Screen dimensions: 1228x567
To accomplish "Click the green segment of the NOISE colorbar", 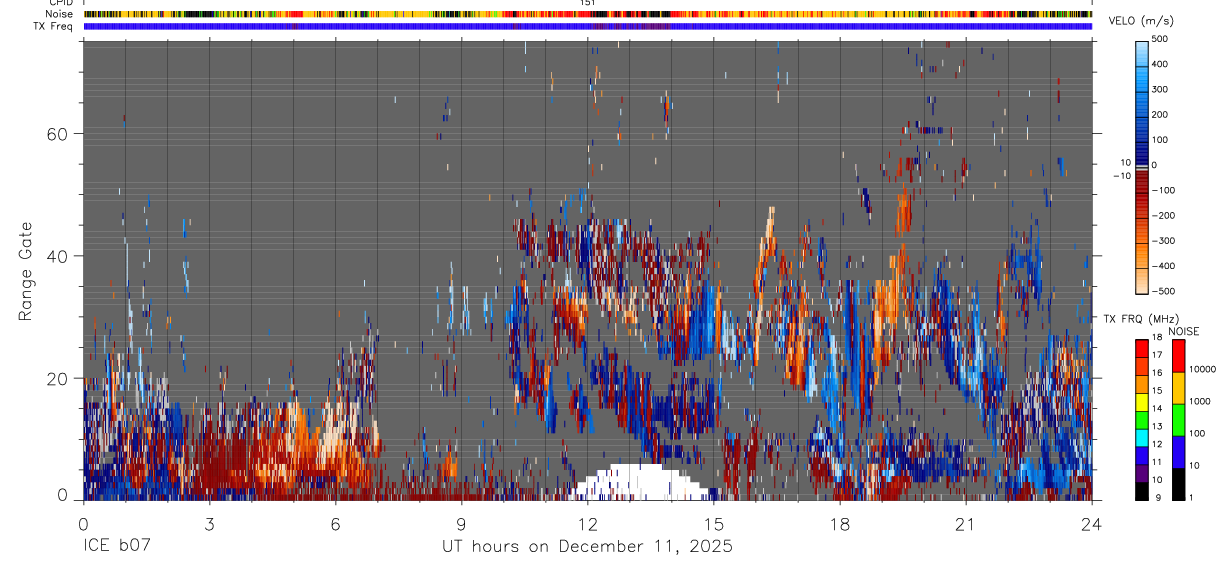I will (1177, 419).
